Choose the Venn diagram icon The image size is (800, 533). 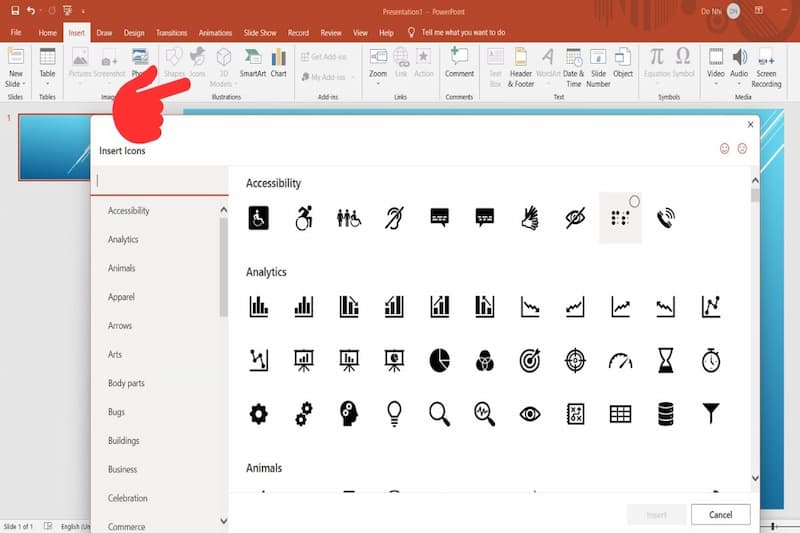point(484,361)
